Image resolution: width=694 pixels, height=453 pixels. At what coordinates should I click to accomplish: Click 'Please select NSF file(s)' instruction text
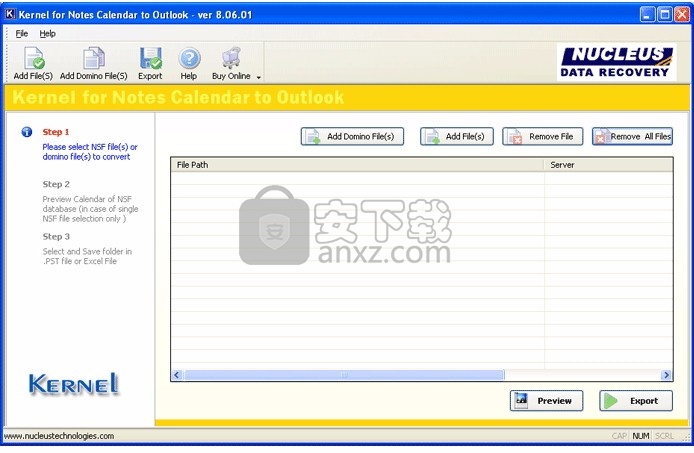(90, 152)
